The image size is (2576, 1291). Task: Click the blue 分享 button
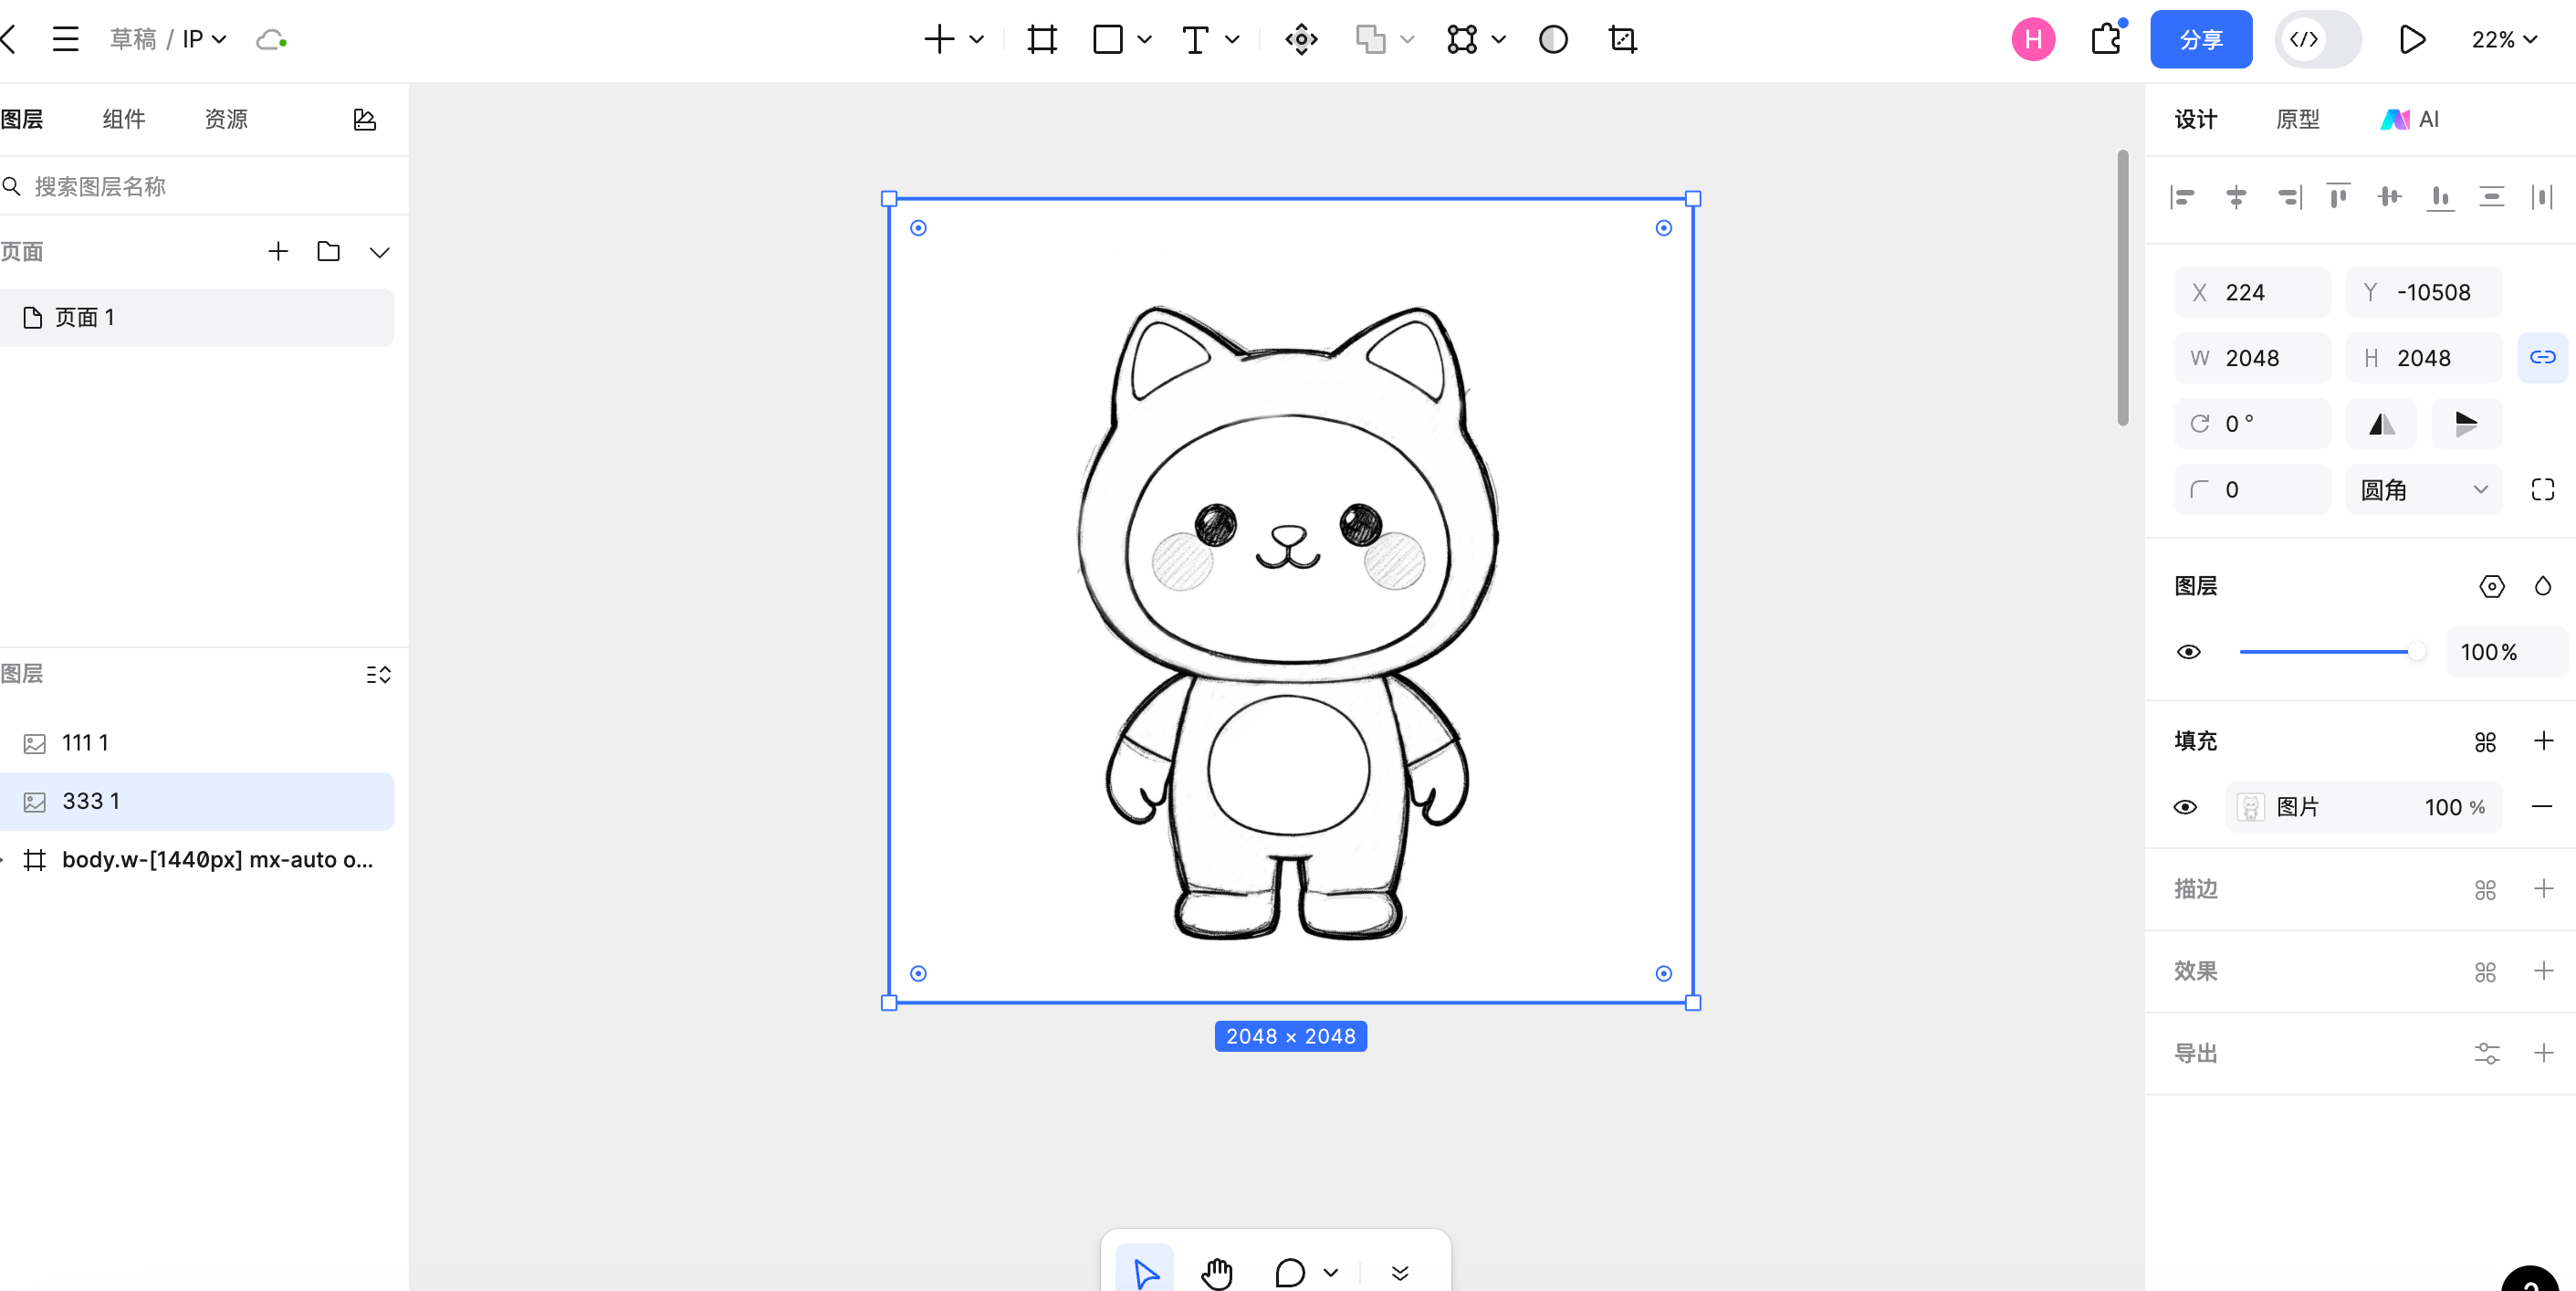[x=2200, y=40]
